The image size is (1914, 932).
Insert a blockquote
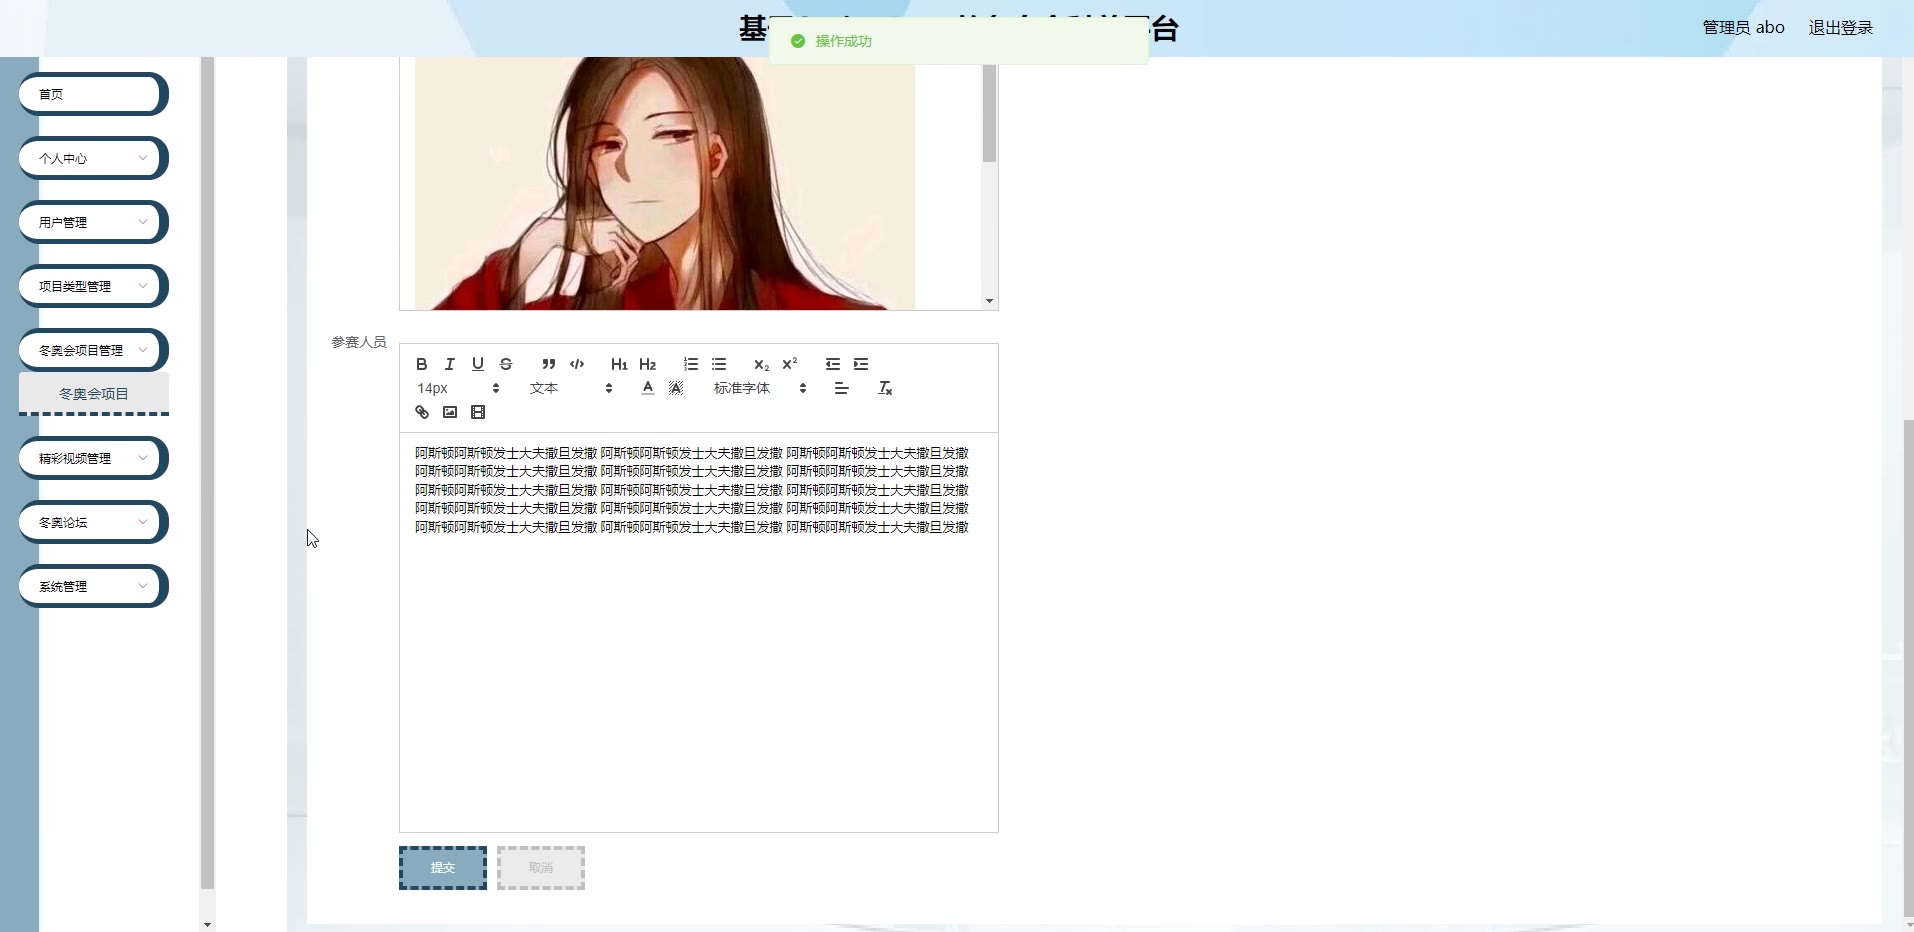(x=548, y=364)
